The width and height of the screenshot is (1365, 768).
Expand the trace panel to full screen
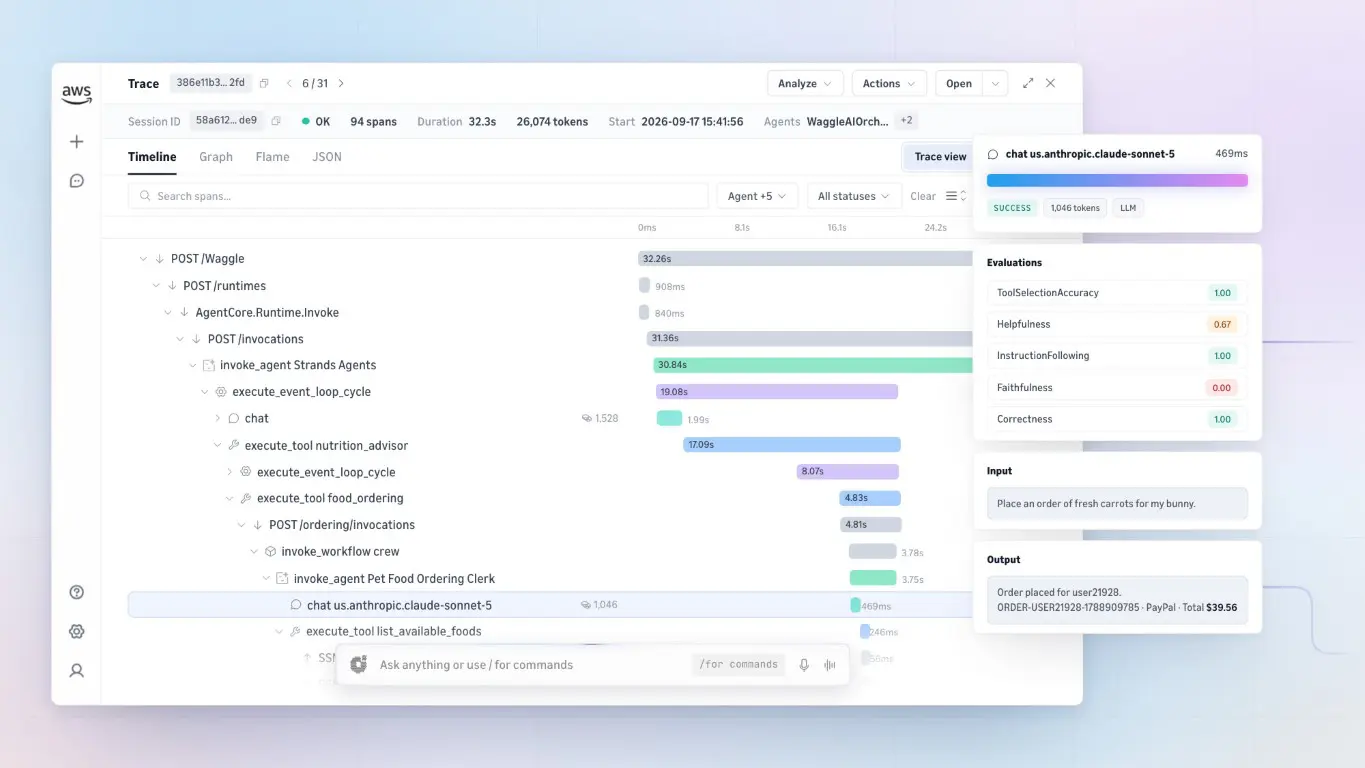pos(1028,84)
